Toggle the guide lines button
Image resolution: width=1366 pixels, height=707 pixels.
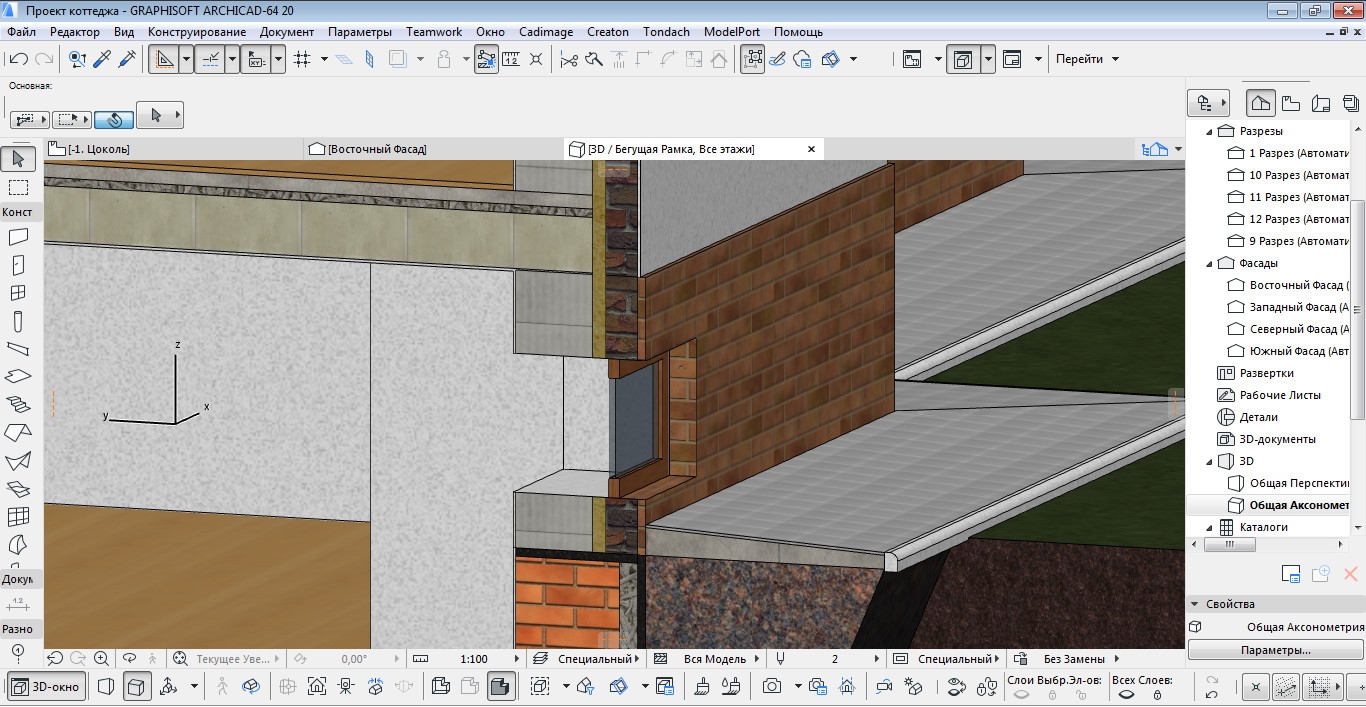tap(164, 60)
